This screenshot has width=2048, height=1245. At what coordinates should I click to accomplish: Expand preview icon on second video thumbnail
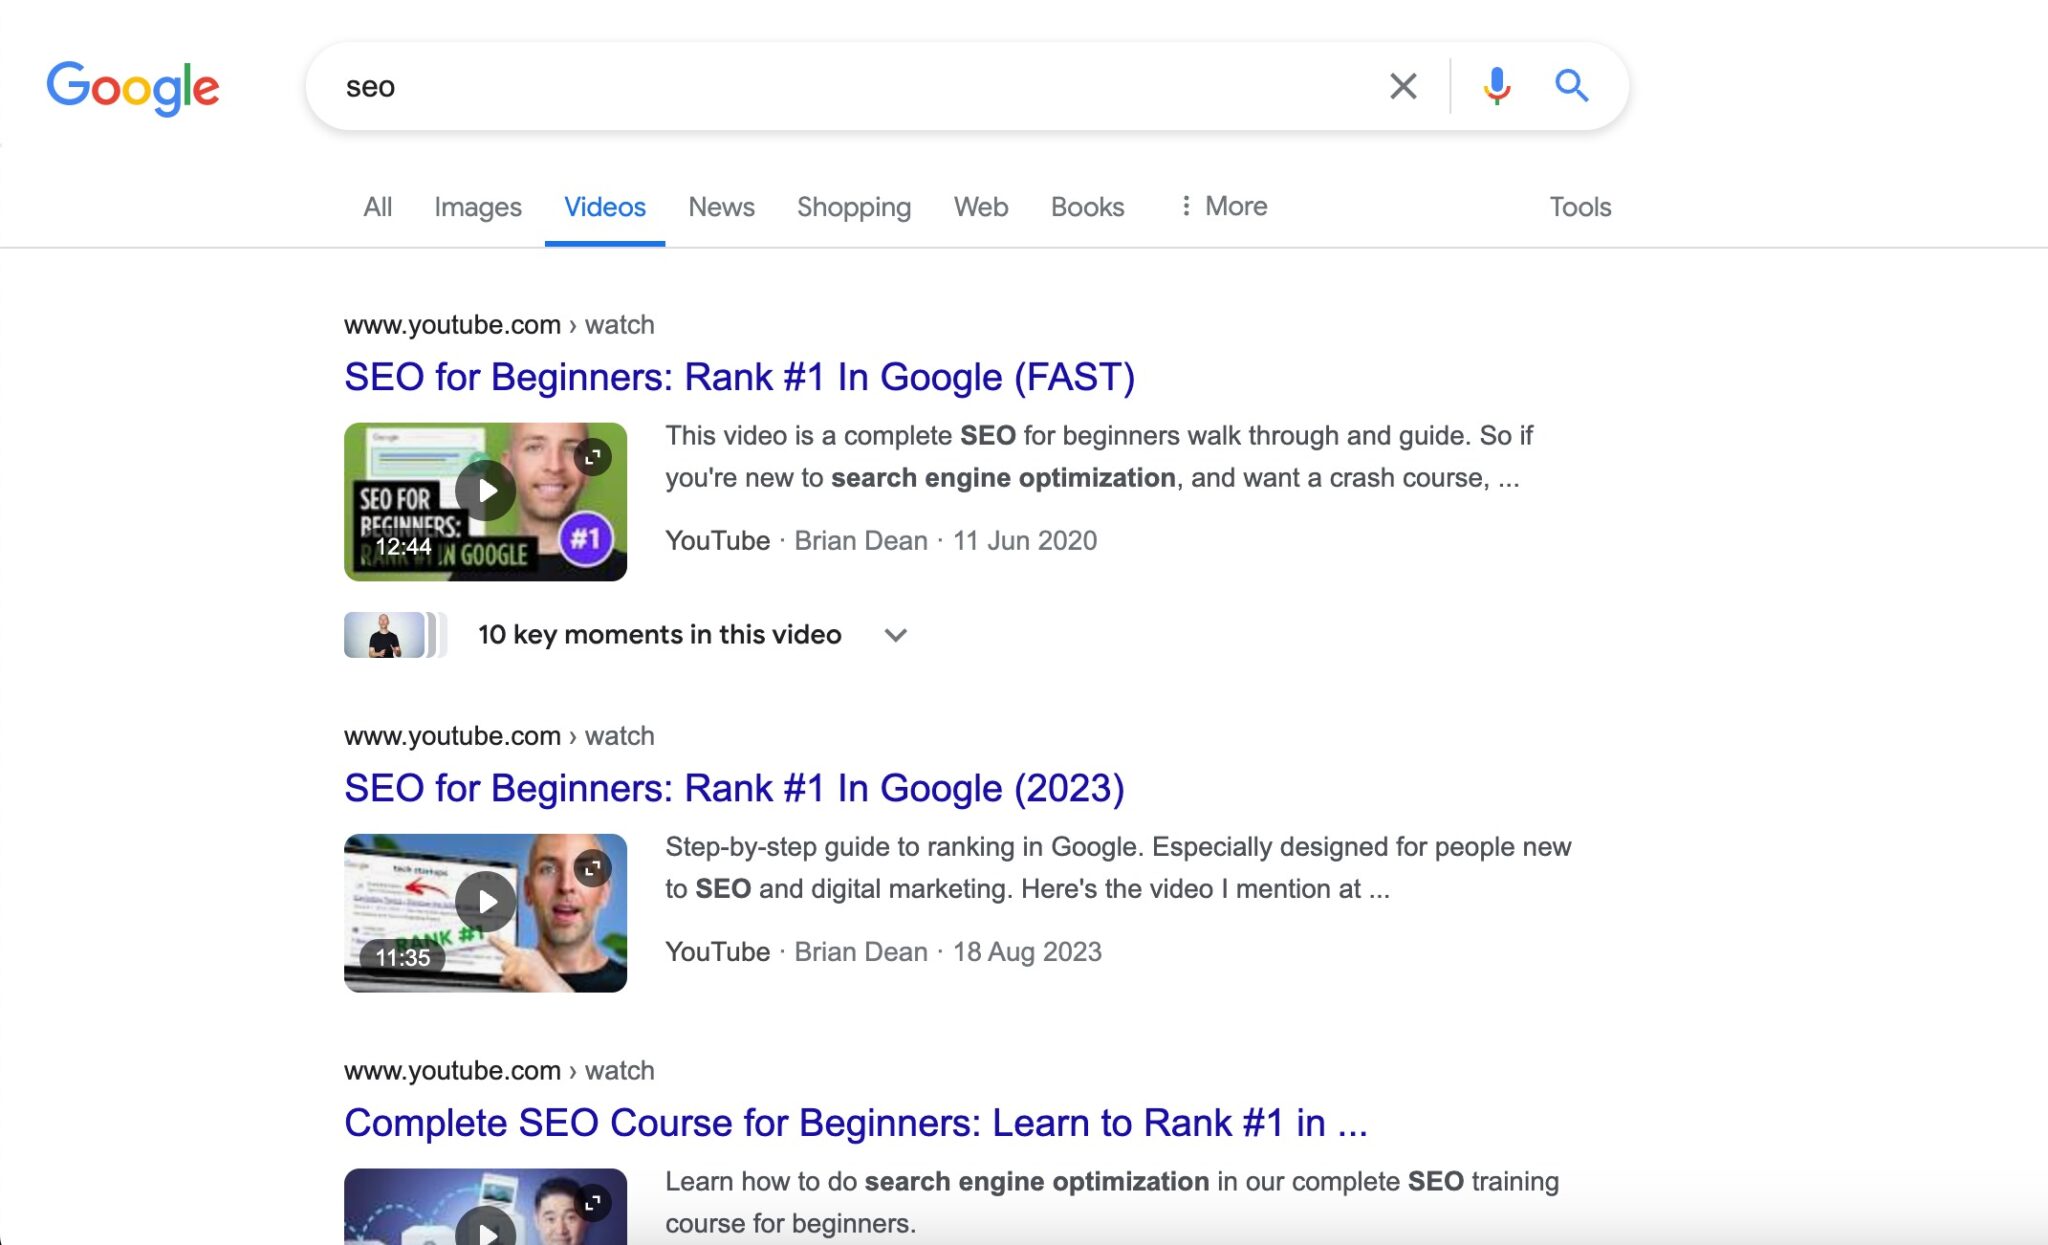593,868
